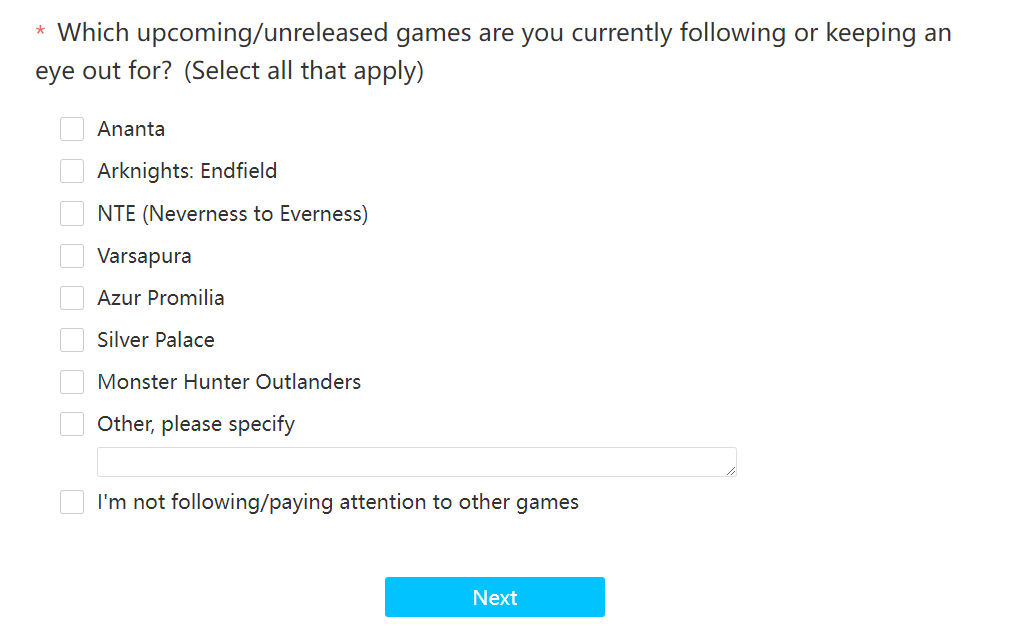Check the box for Silver Palace
Image resolution: width=1026 pixels, height=627 pixels.
pos(72,340)
